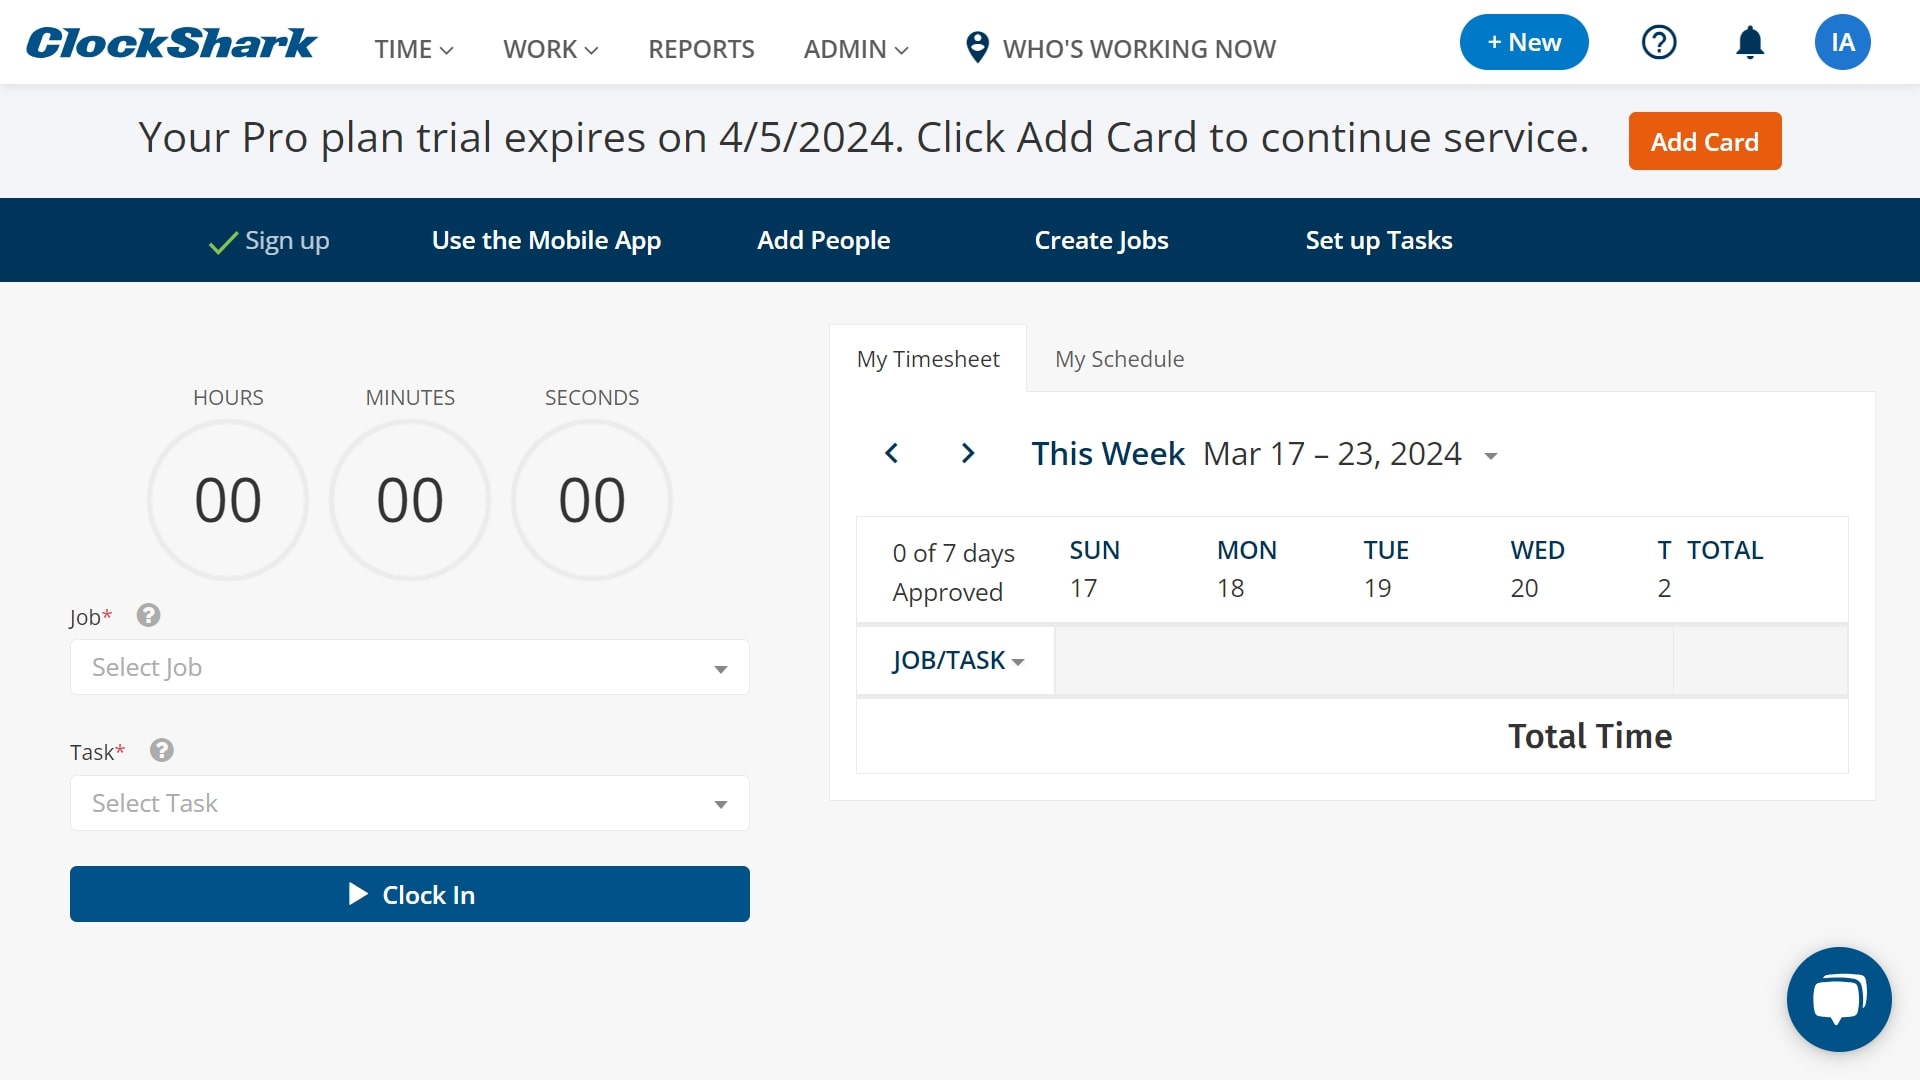Open the help question mark icon
The image size is (1920, 1080).
pos(1659,43)
